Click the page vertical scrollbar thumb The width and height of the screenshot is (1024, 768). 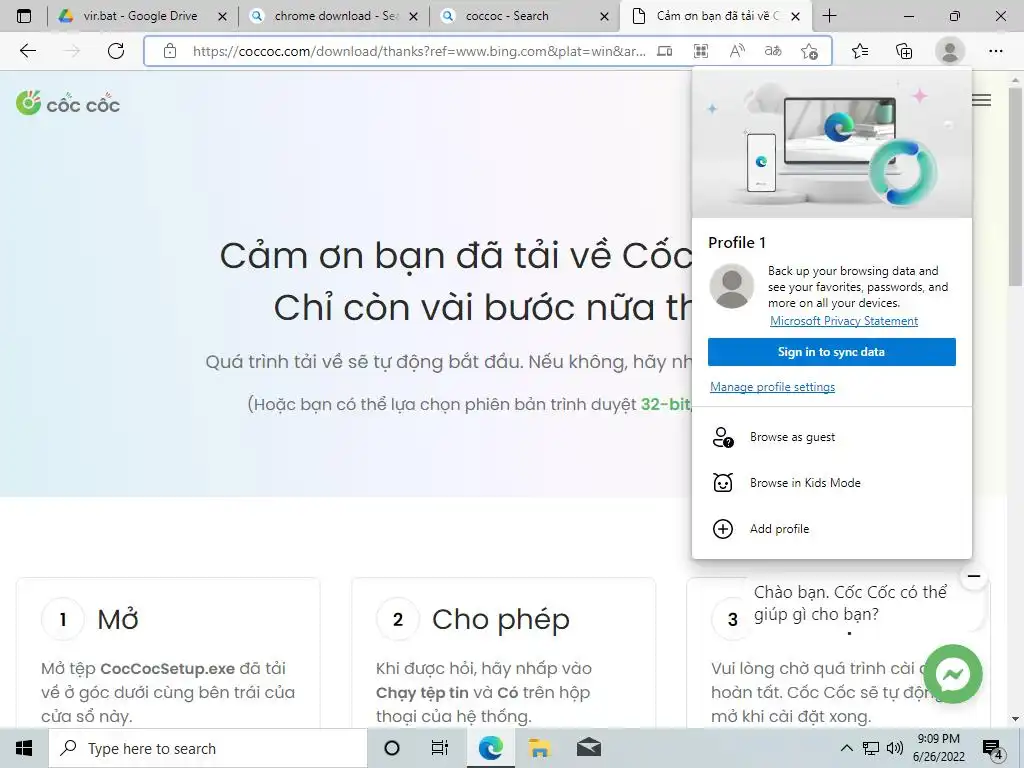pos(1015,186)
